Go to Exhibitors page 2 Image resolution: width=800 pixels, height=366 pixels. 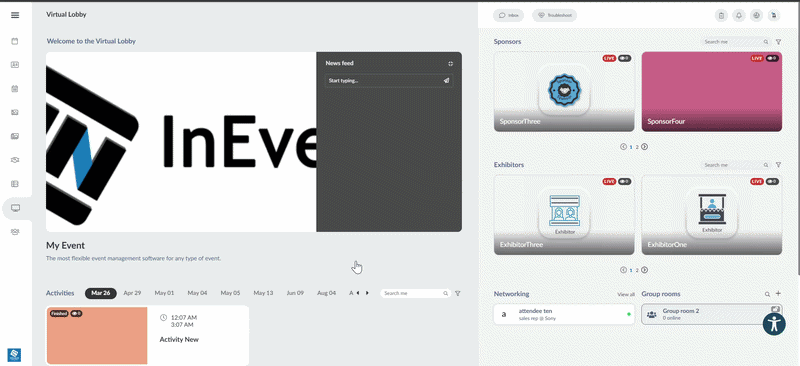click(637, 271)
